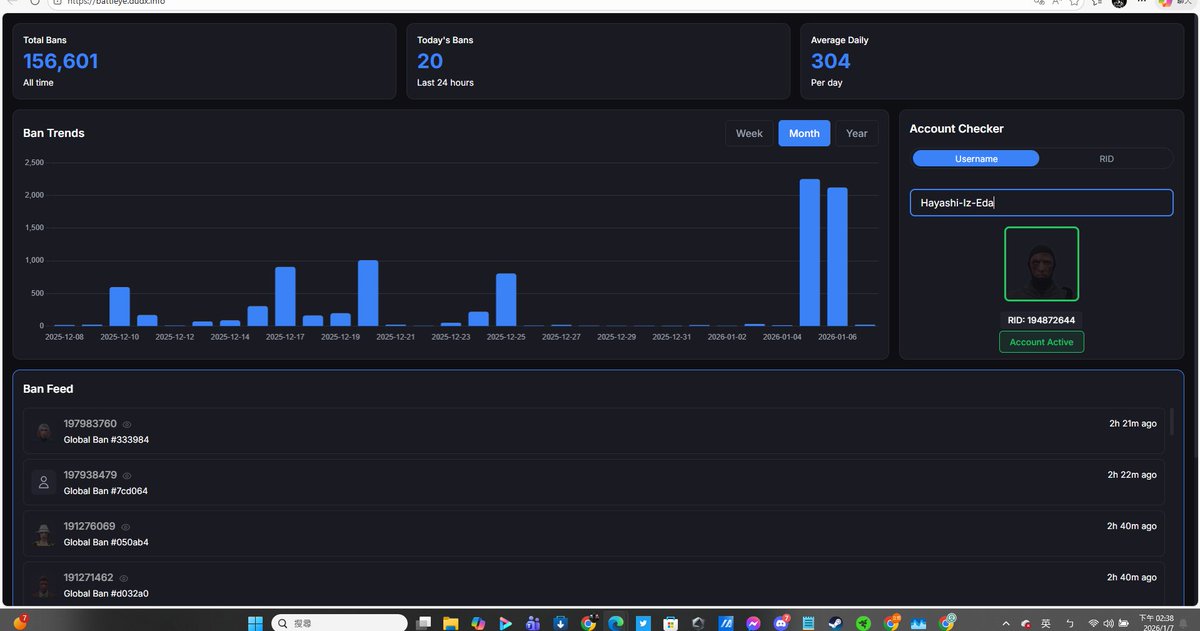Click the Last 24 hours caption
This screenshot has height=631, width=1200.
pos(445,83)
